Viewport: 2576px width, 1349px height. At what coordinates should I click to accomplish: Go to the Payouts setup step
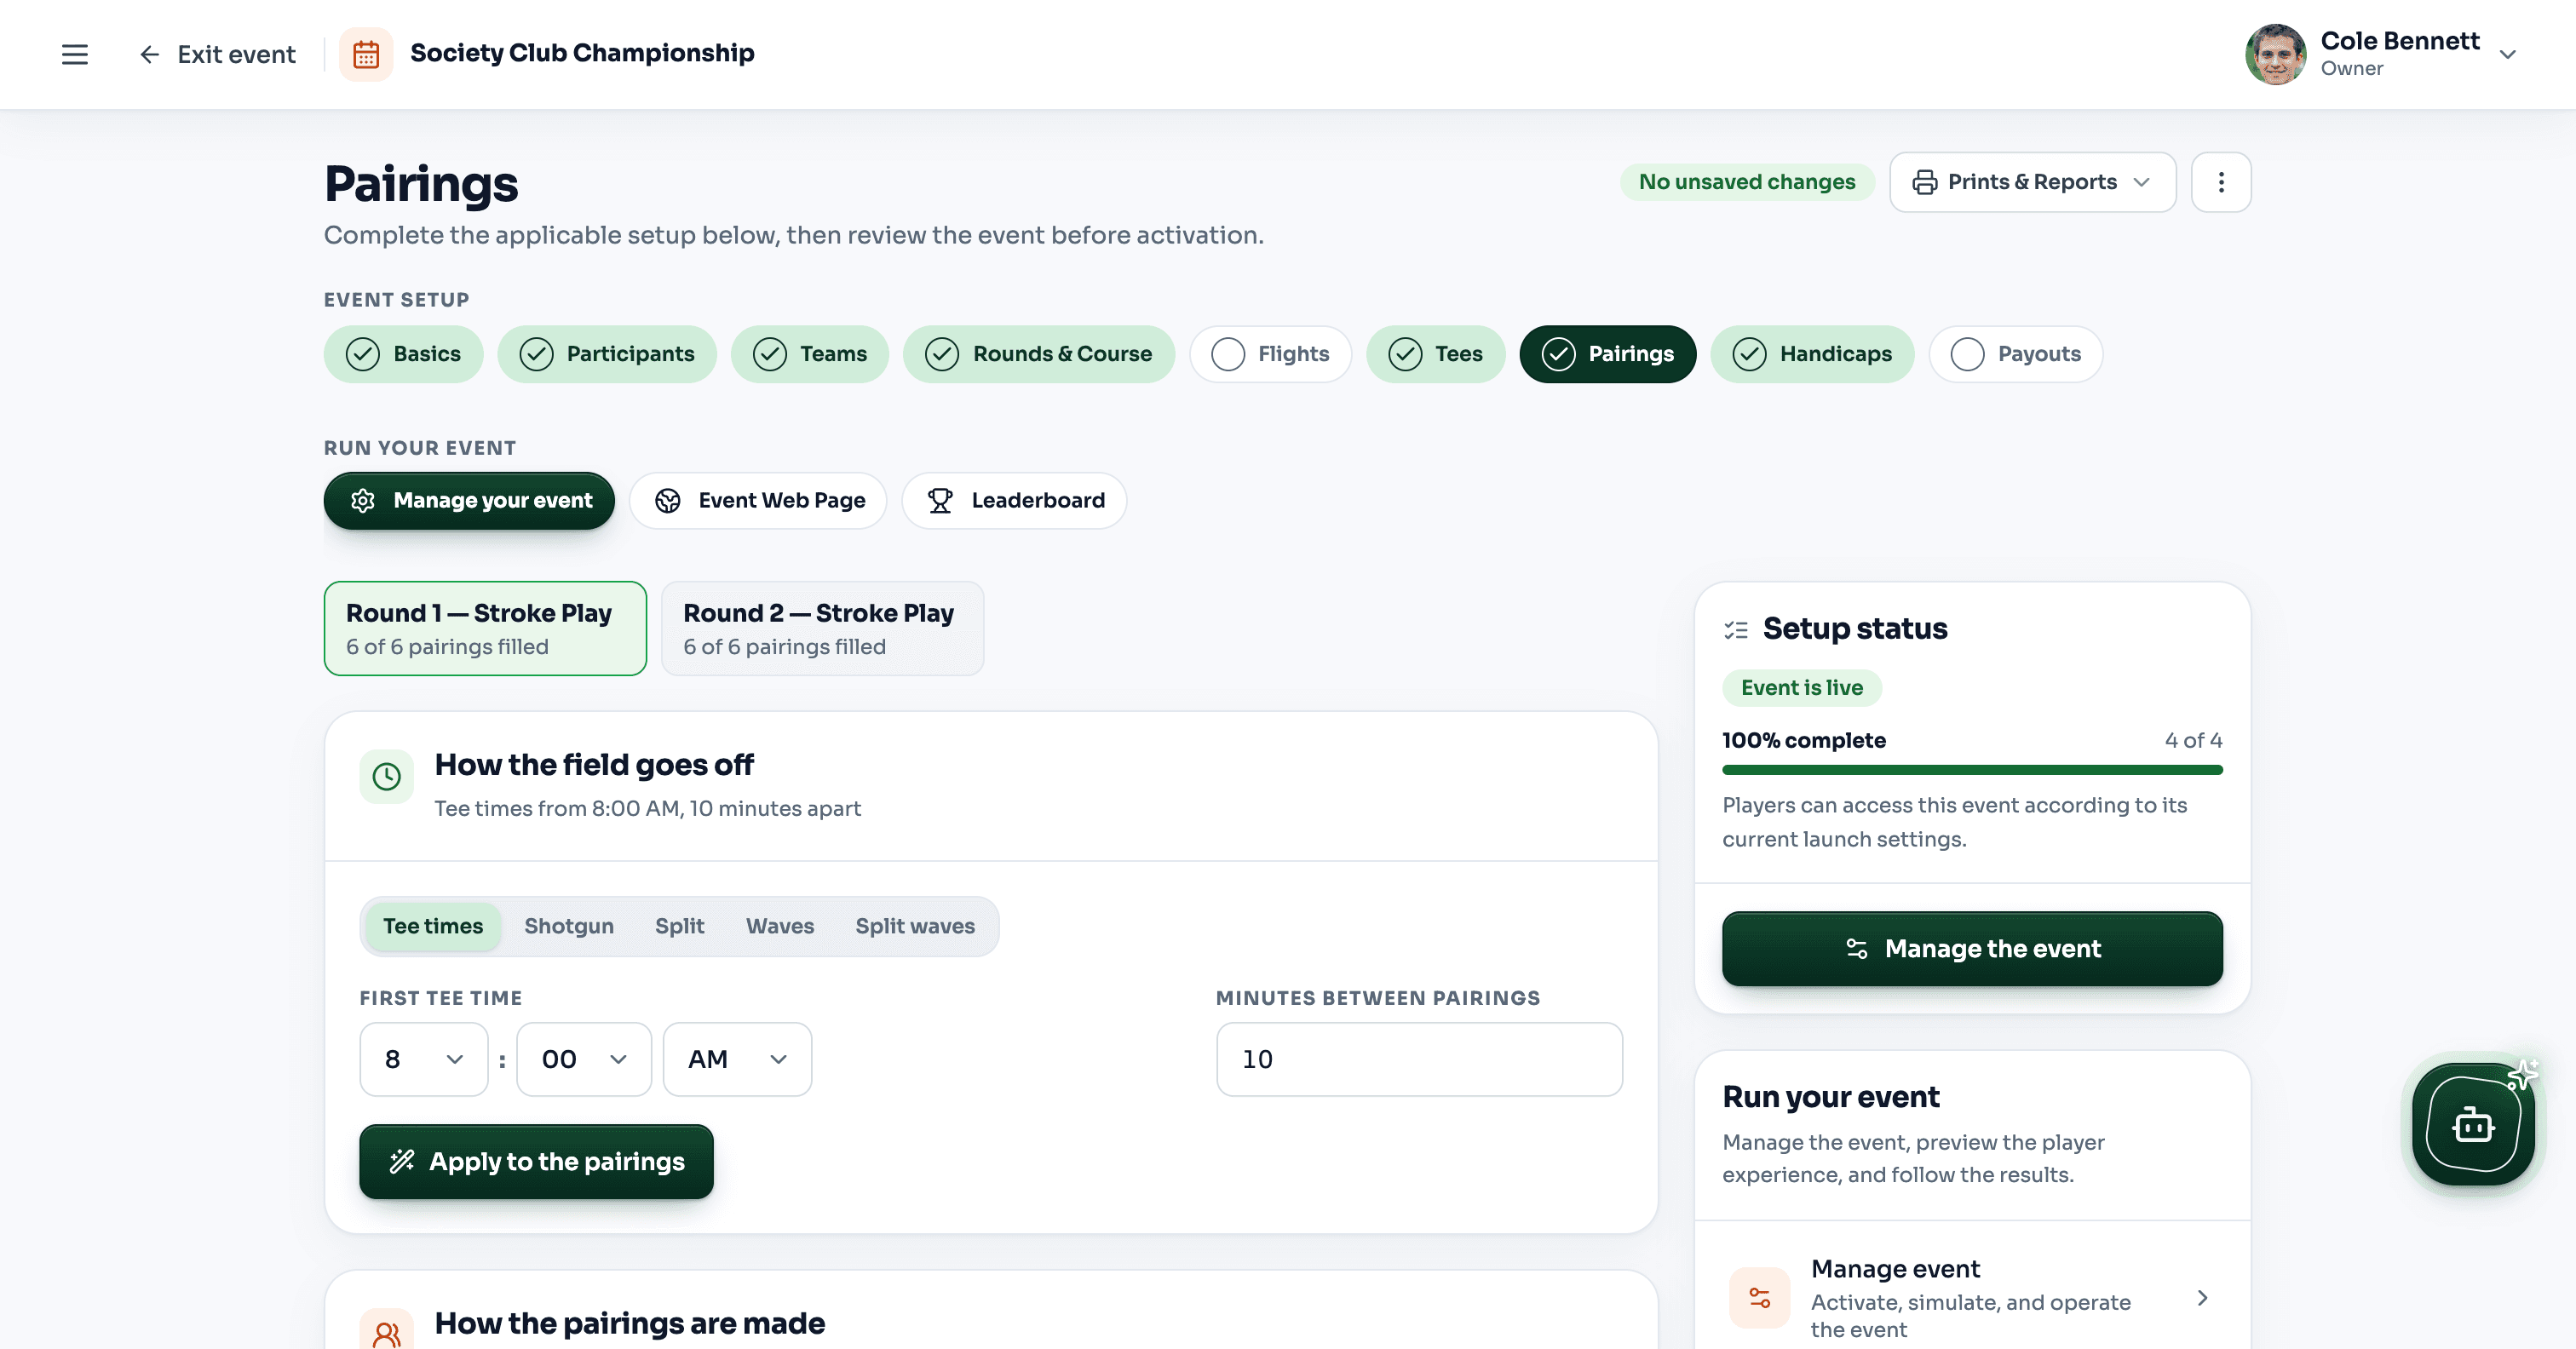(x=2016, y=354)
